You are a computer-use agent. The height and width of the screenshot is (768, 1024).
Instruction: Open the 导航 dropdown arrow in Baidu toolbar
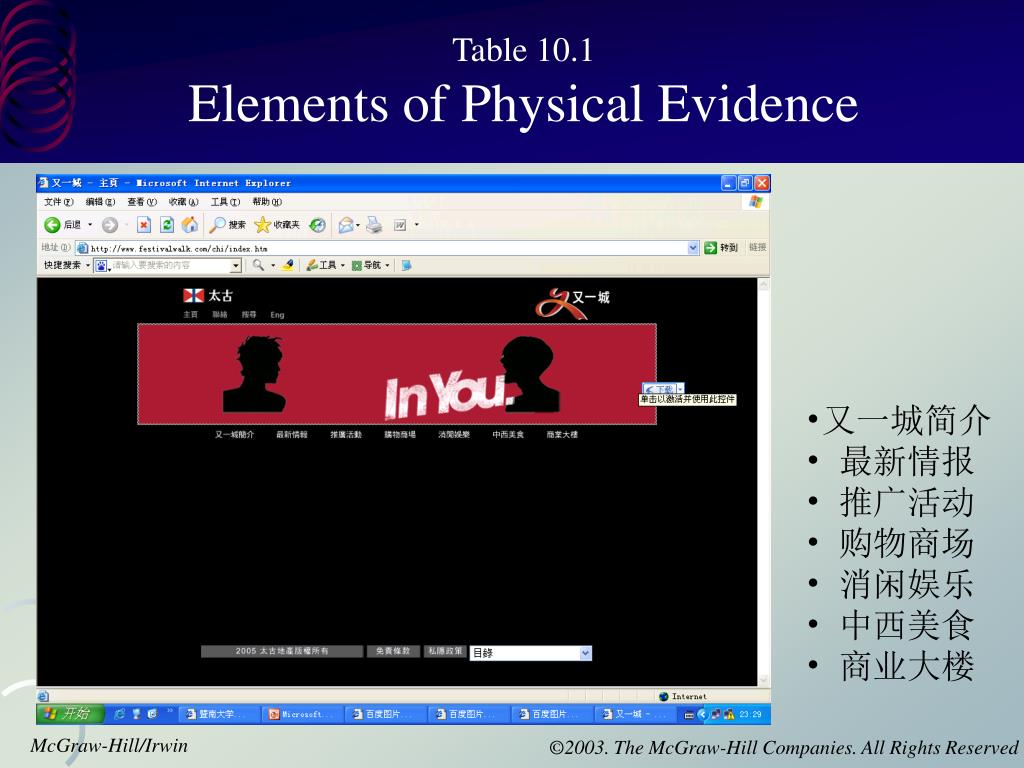[387, 265]
